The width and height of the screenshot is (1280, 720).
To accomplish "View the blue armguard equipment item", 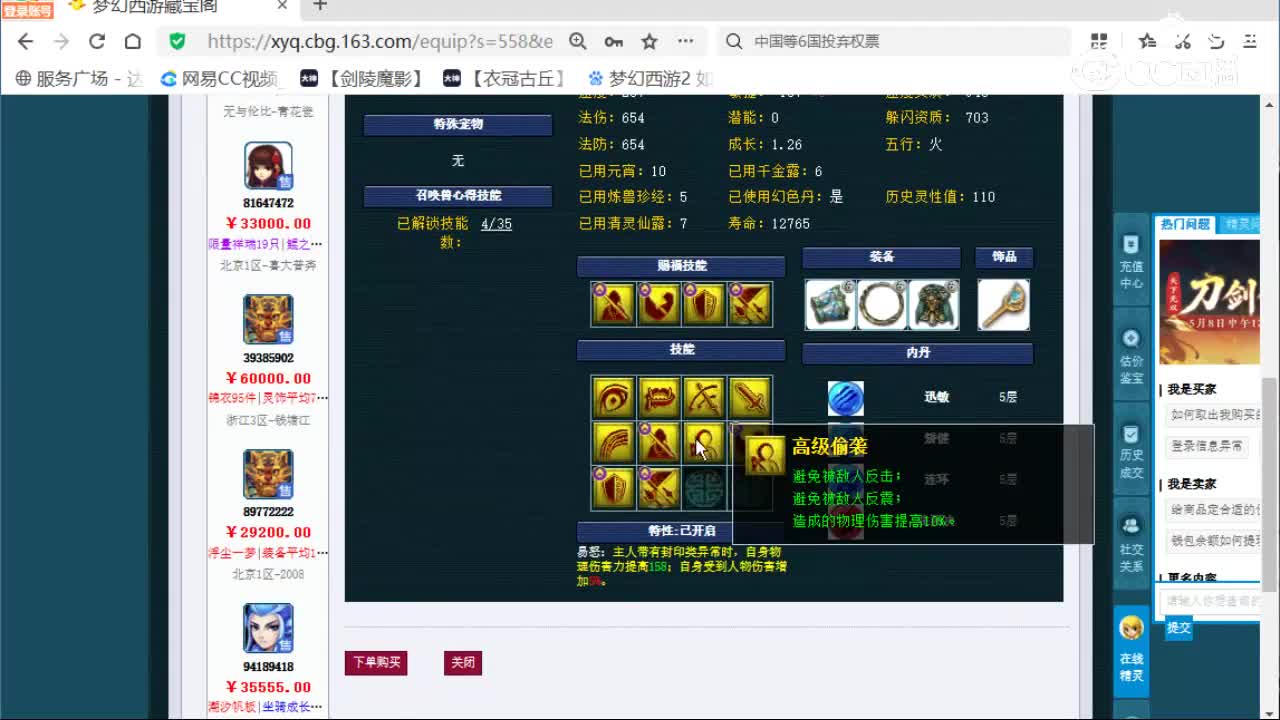I will click(831, 305).
